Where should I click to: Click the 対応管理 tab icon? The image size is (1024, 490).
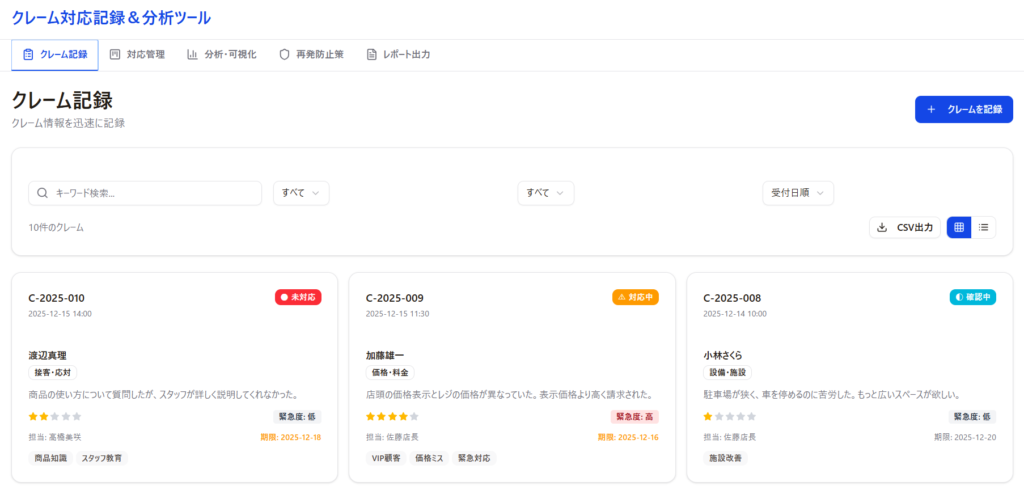pyautogui.click(x=115, y=55)
